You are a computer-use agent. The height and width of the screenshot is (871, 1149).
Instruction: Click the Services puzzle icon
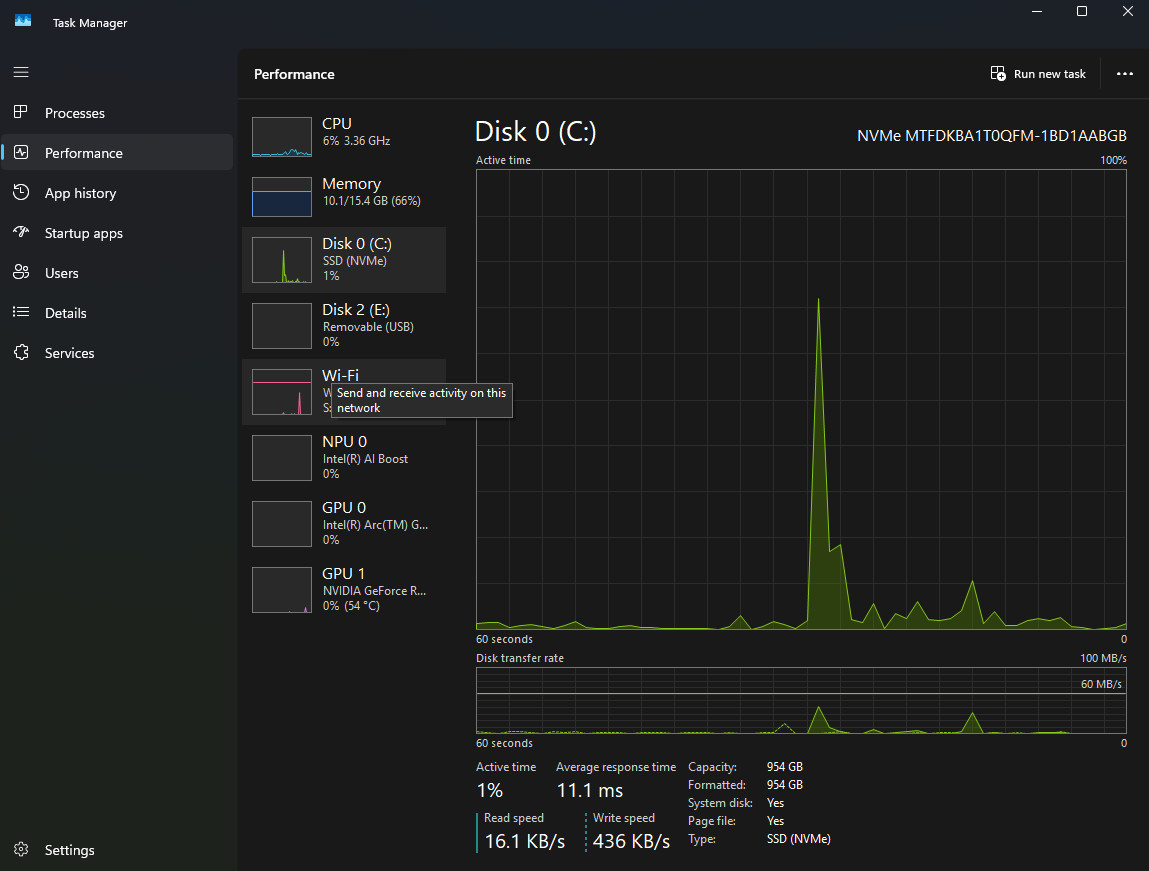pyautogui.click(x=21, y=352)
